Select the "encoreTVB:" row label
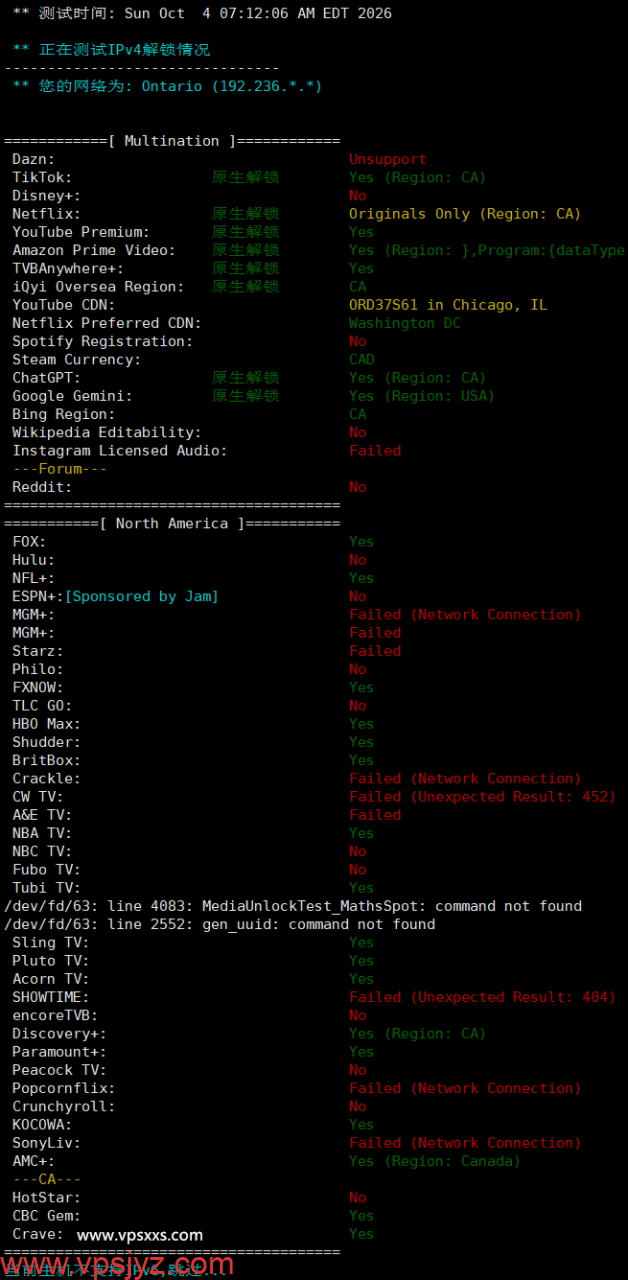The height and width of the screenshot is (1280, 628). pyautogui.click(x=55, y=1015)
